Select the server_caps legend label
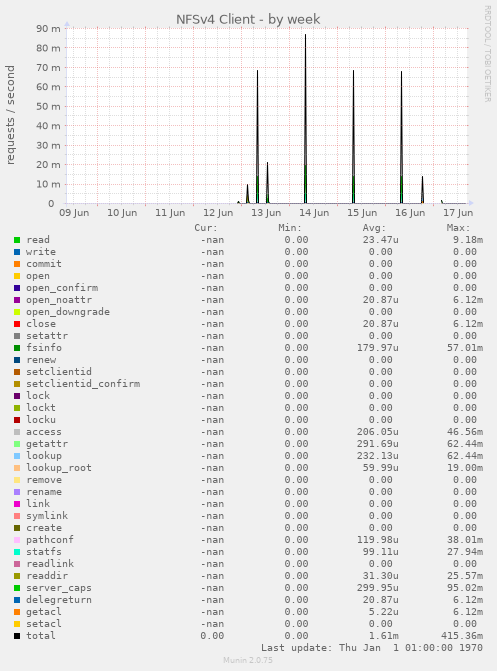This screenshot has height=671, width=497. coord(59,588)
